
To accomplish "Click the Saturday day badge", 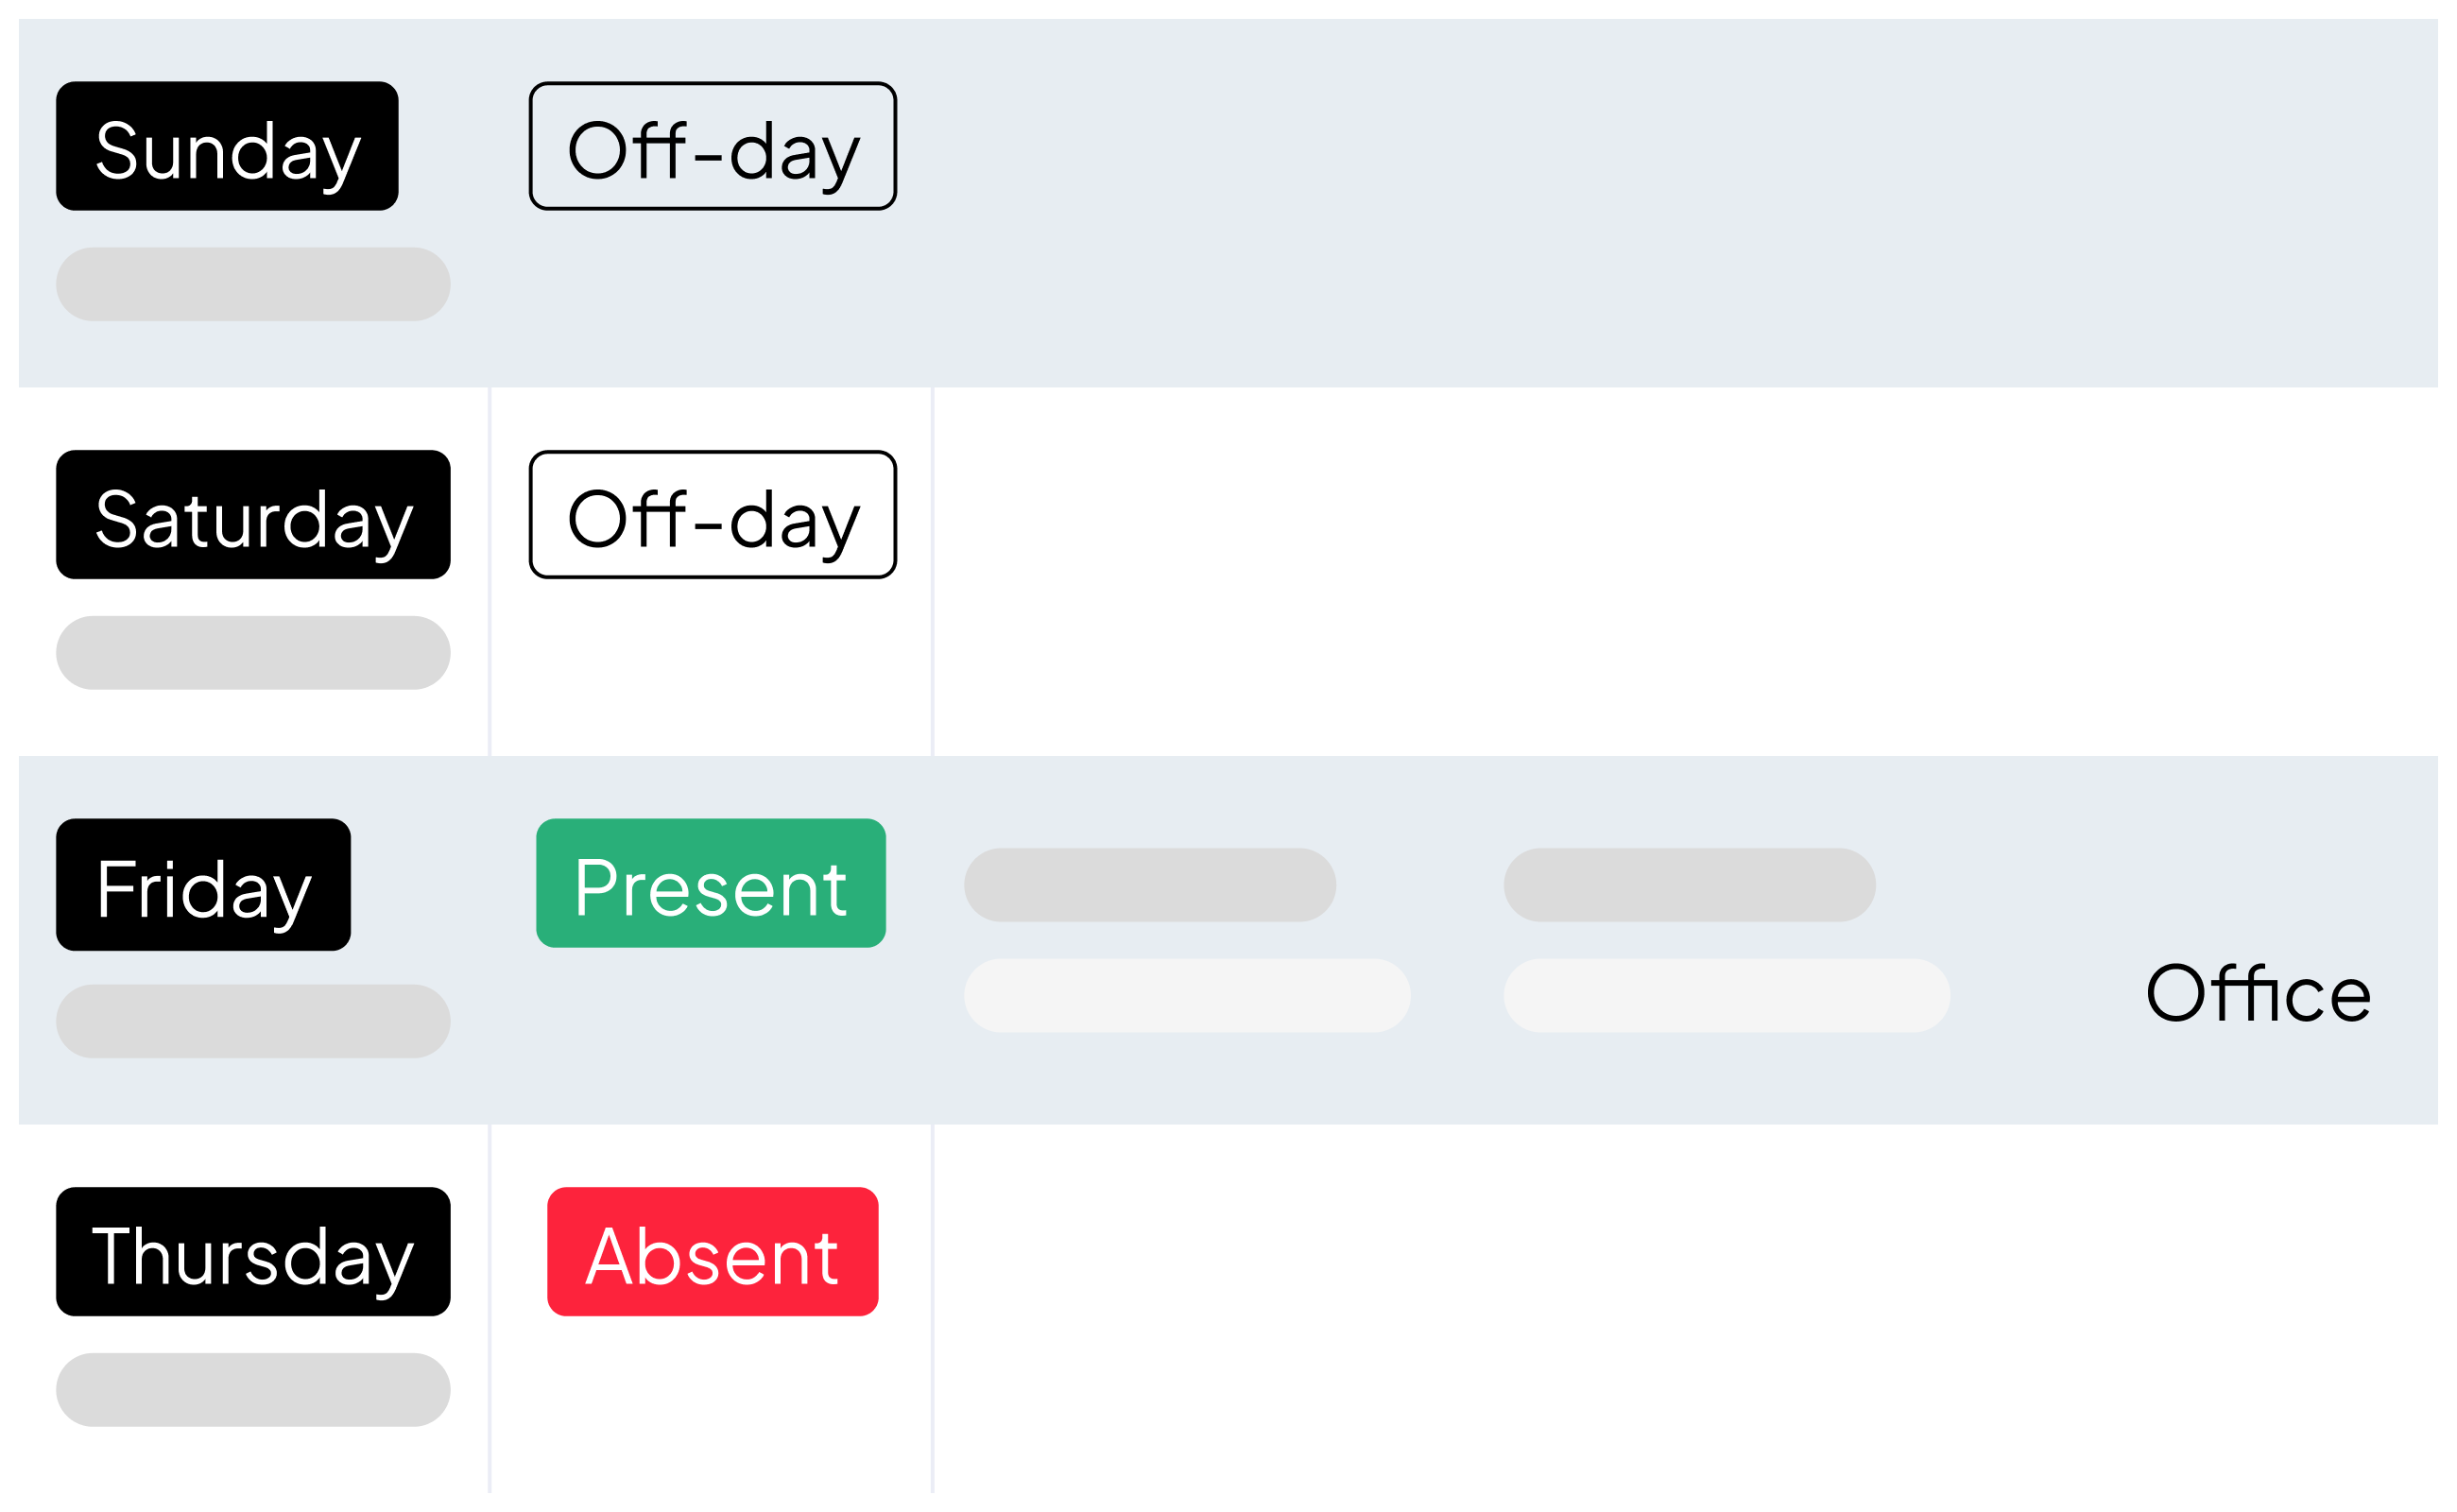I will pos(252,515).
